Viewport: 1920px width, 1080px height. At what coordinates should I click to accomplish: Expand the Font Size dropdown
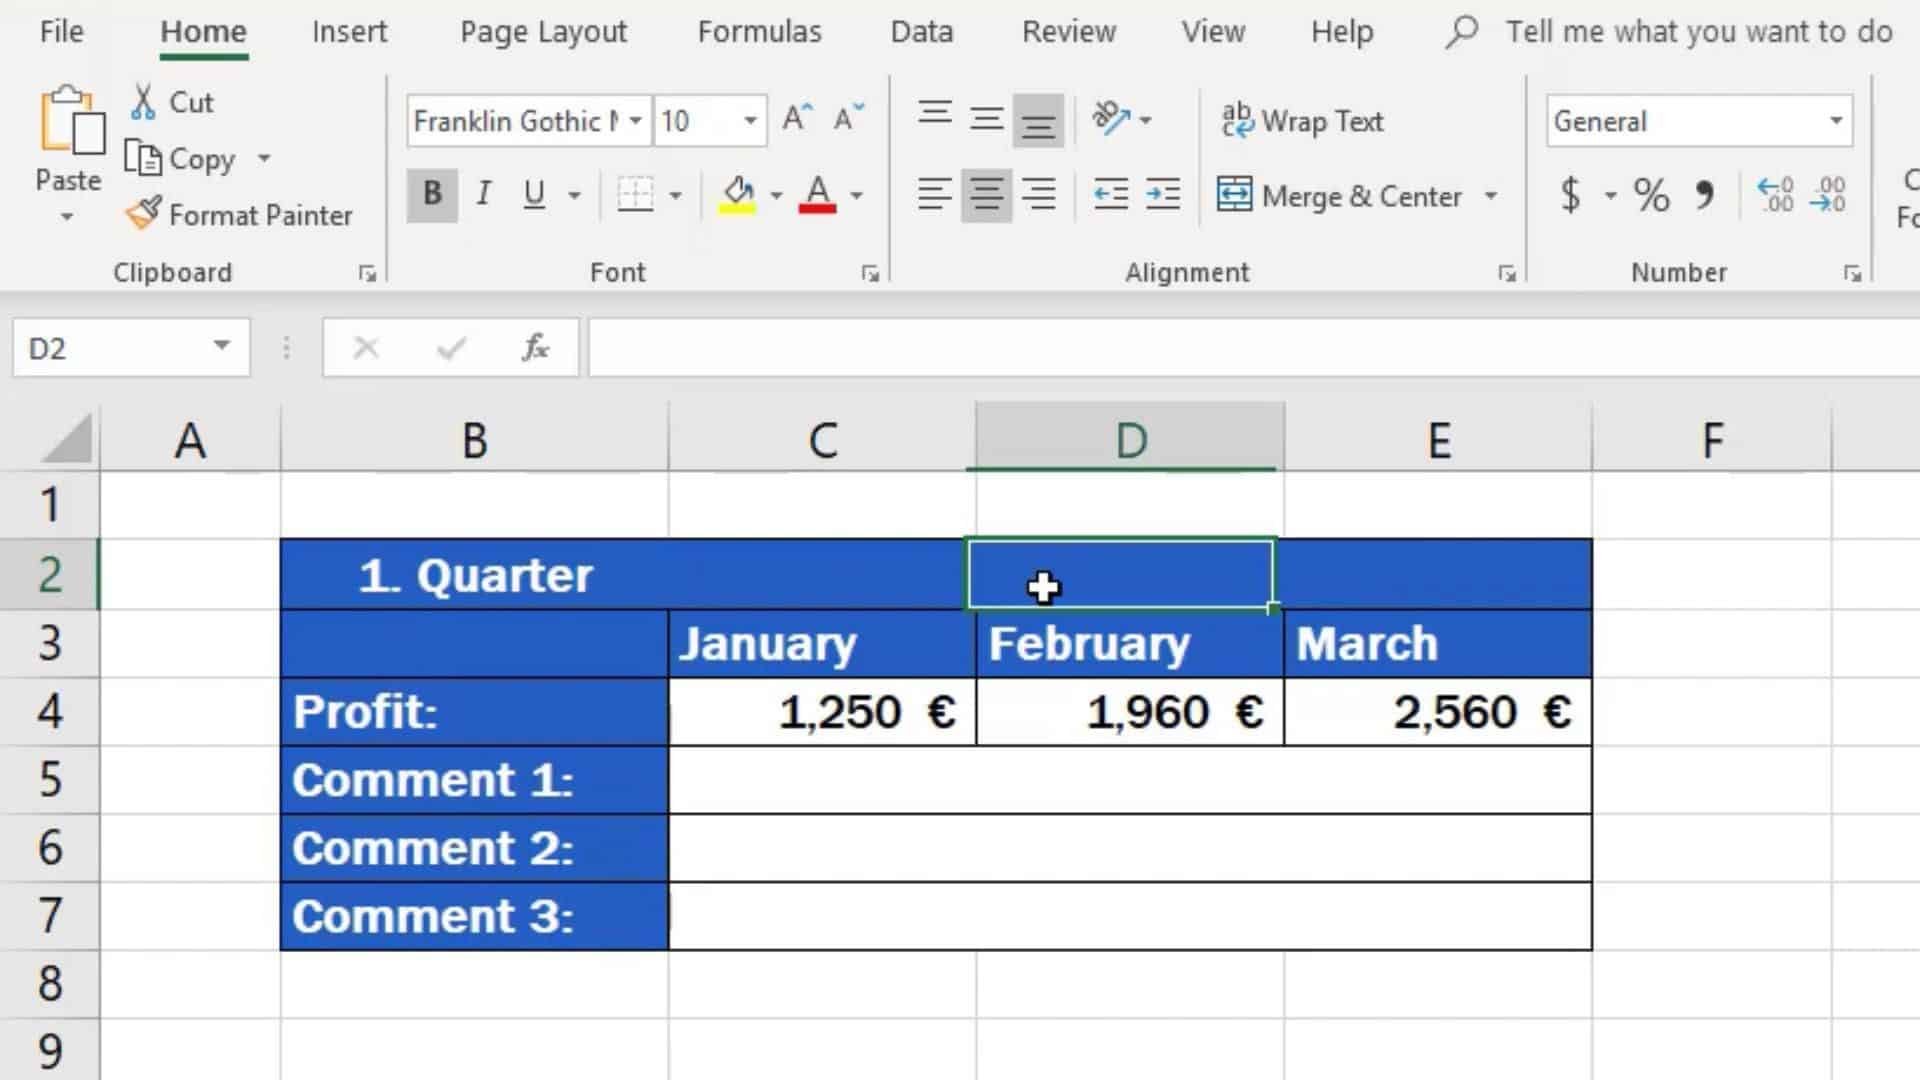pos(750,120)
